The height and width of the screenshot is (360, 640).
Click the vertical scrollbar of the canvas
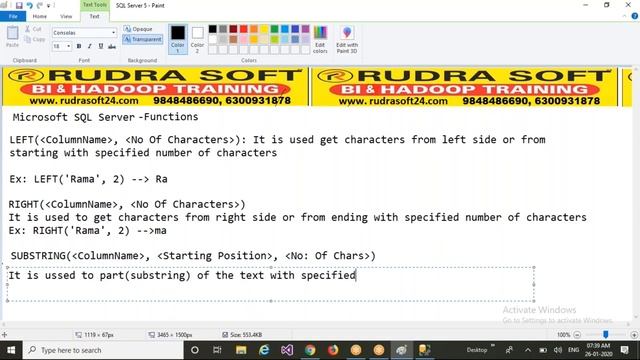(636, 193)
